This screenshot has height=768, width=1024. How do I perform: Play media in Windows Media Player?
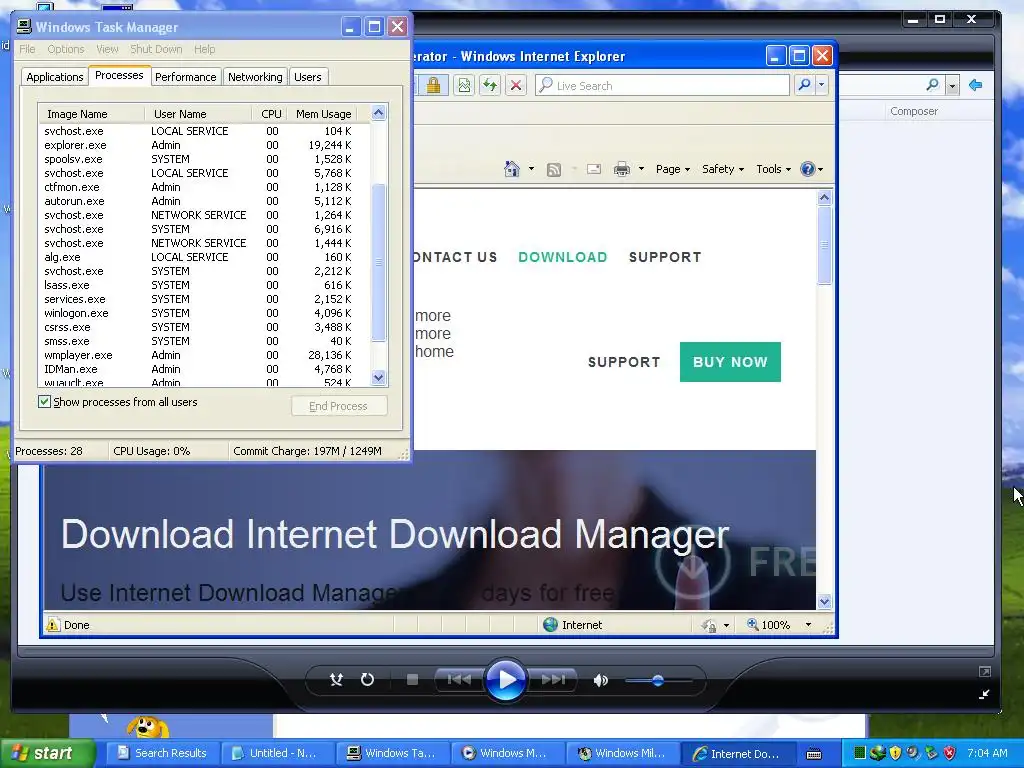point(505,680)
